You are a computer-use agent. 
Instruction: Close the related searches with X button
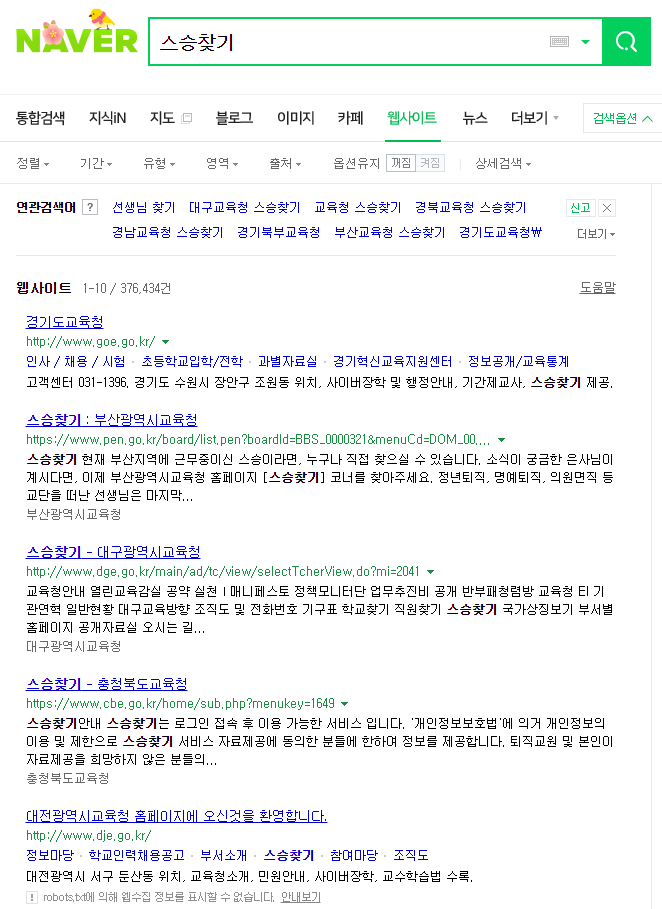pyautogui.click(x=607, y=208)
